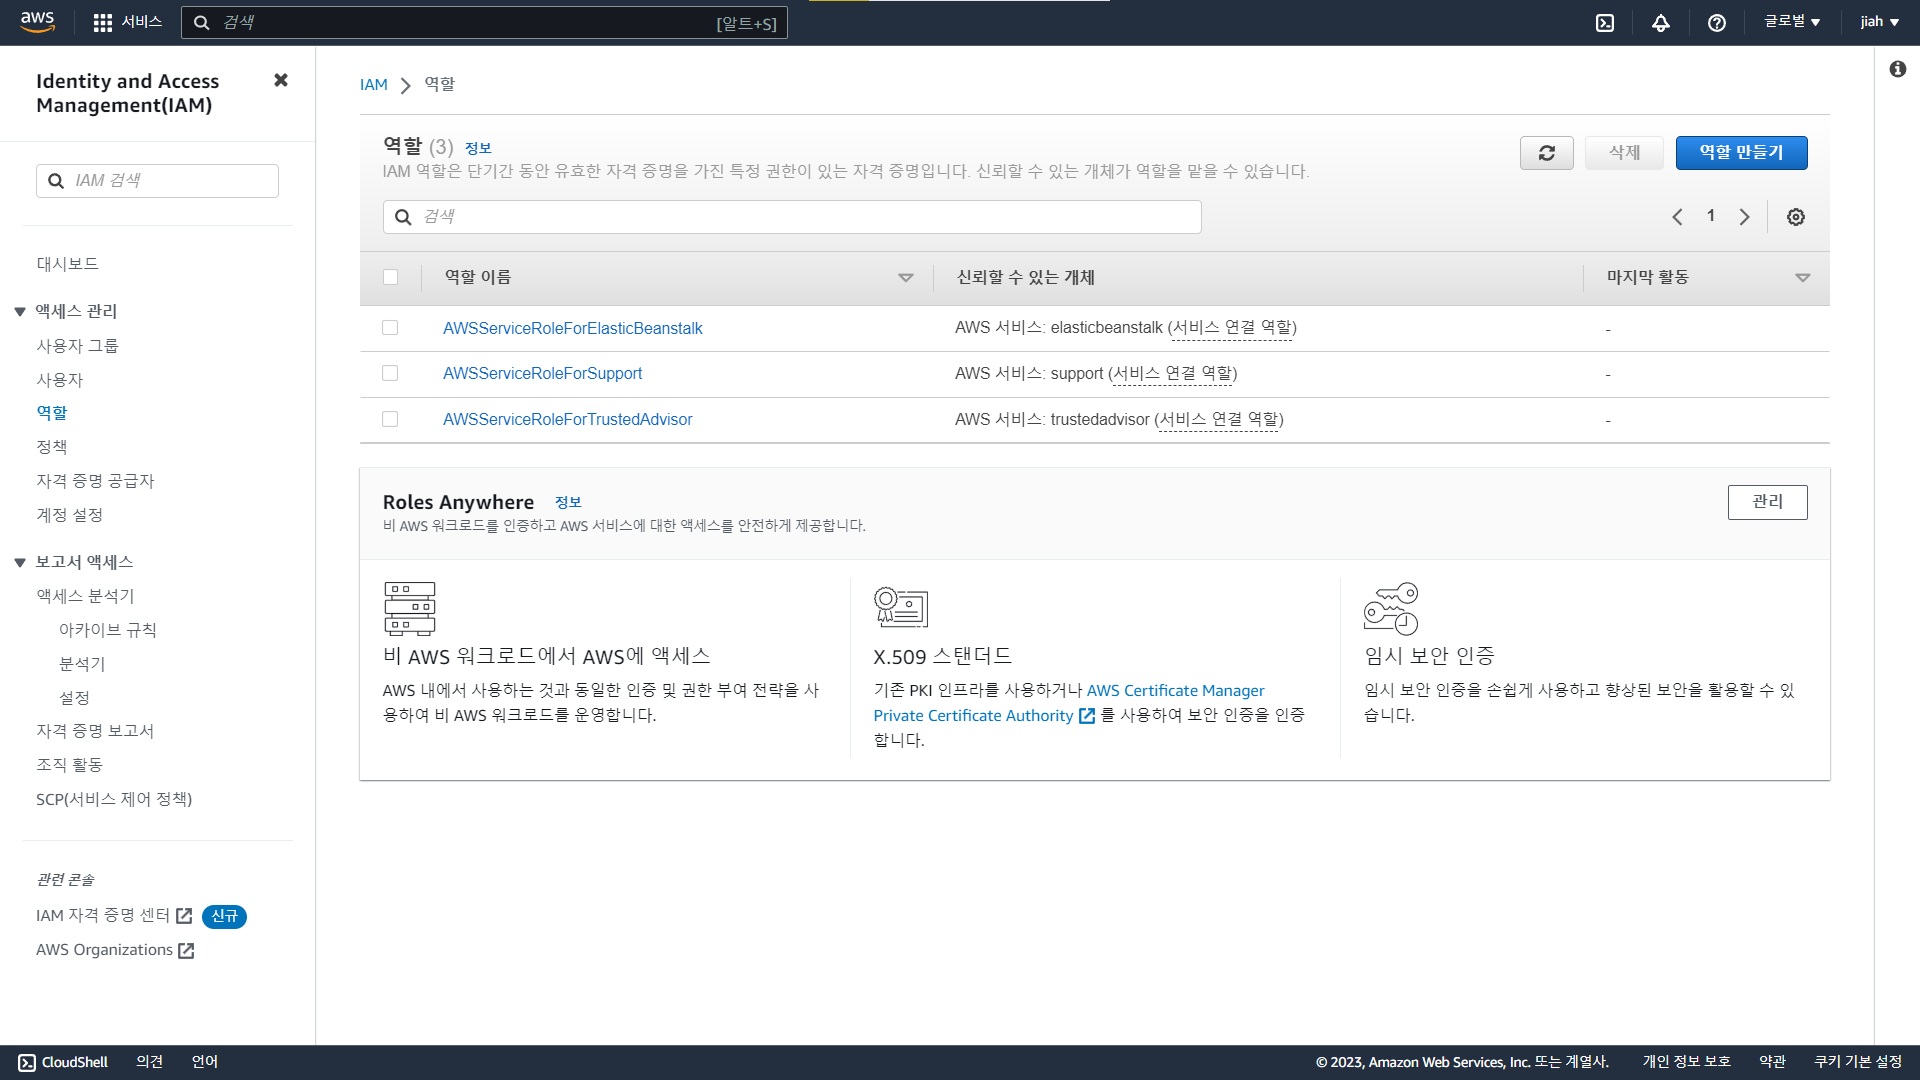The height and width of the screenshot is (1080, 1920).
Task: Select 역할 in the sidebar
Action: (x=52, y=413)
